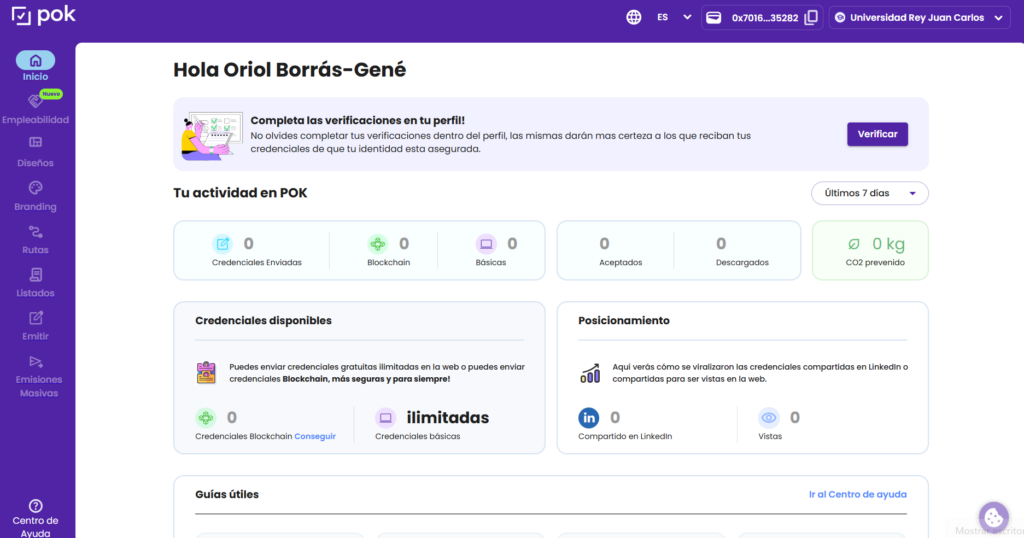Click the globe language icon
1024x538 pixels.
tap(634, 17)
